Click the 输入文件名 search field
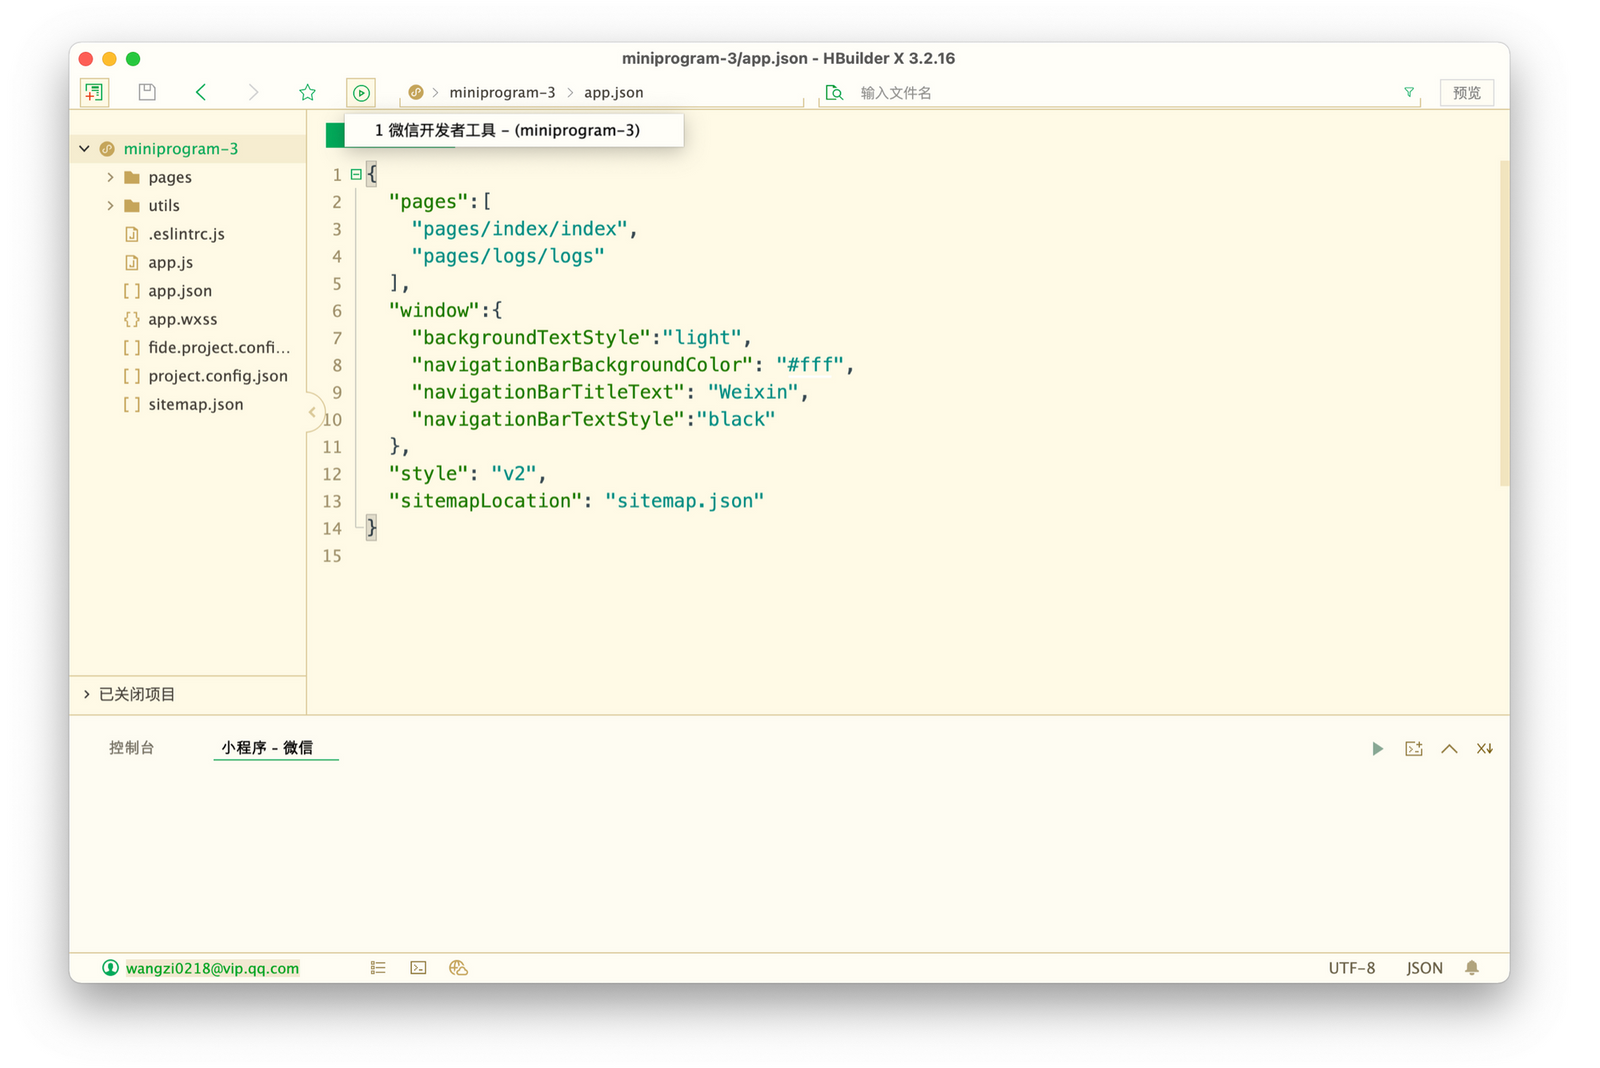Image resolution: width=1600 pixels, height=1068 pixels. (x=1120, y=93)
